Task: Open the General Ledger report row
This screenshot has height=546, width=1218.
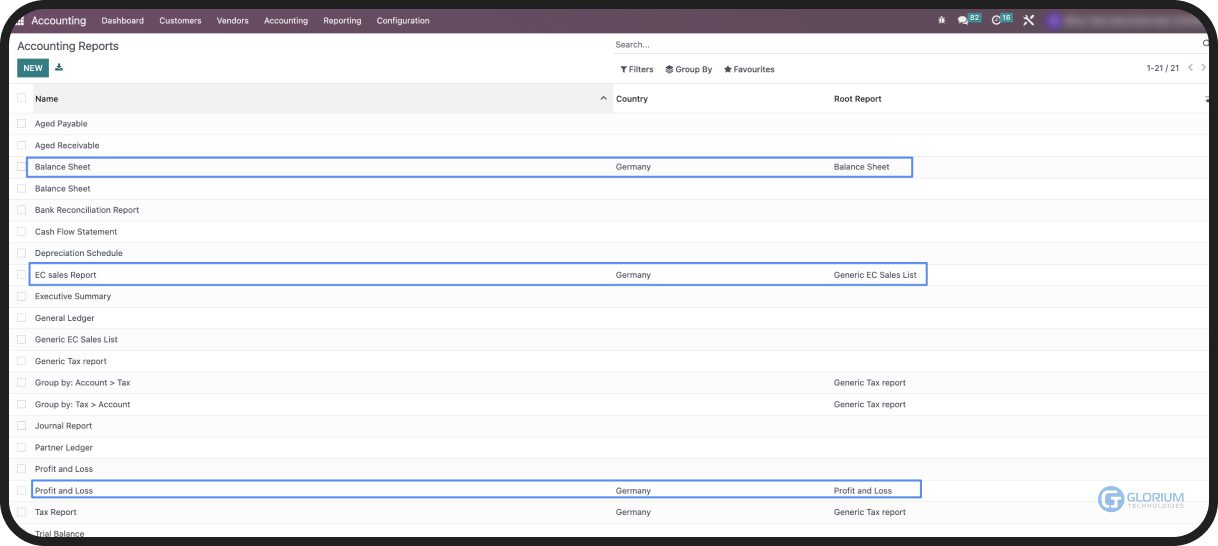Action: [65, 318]
